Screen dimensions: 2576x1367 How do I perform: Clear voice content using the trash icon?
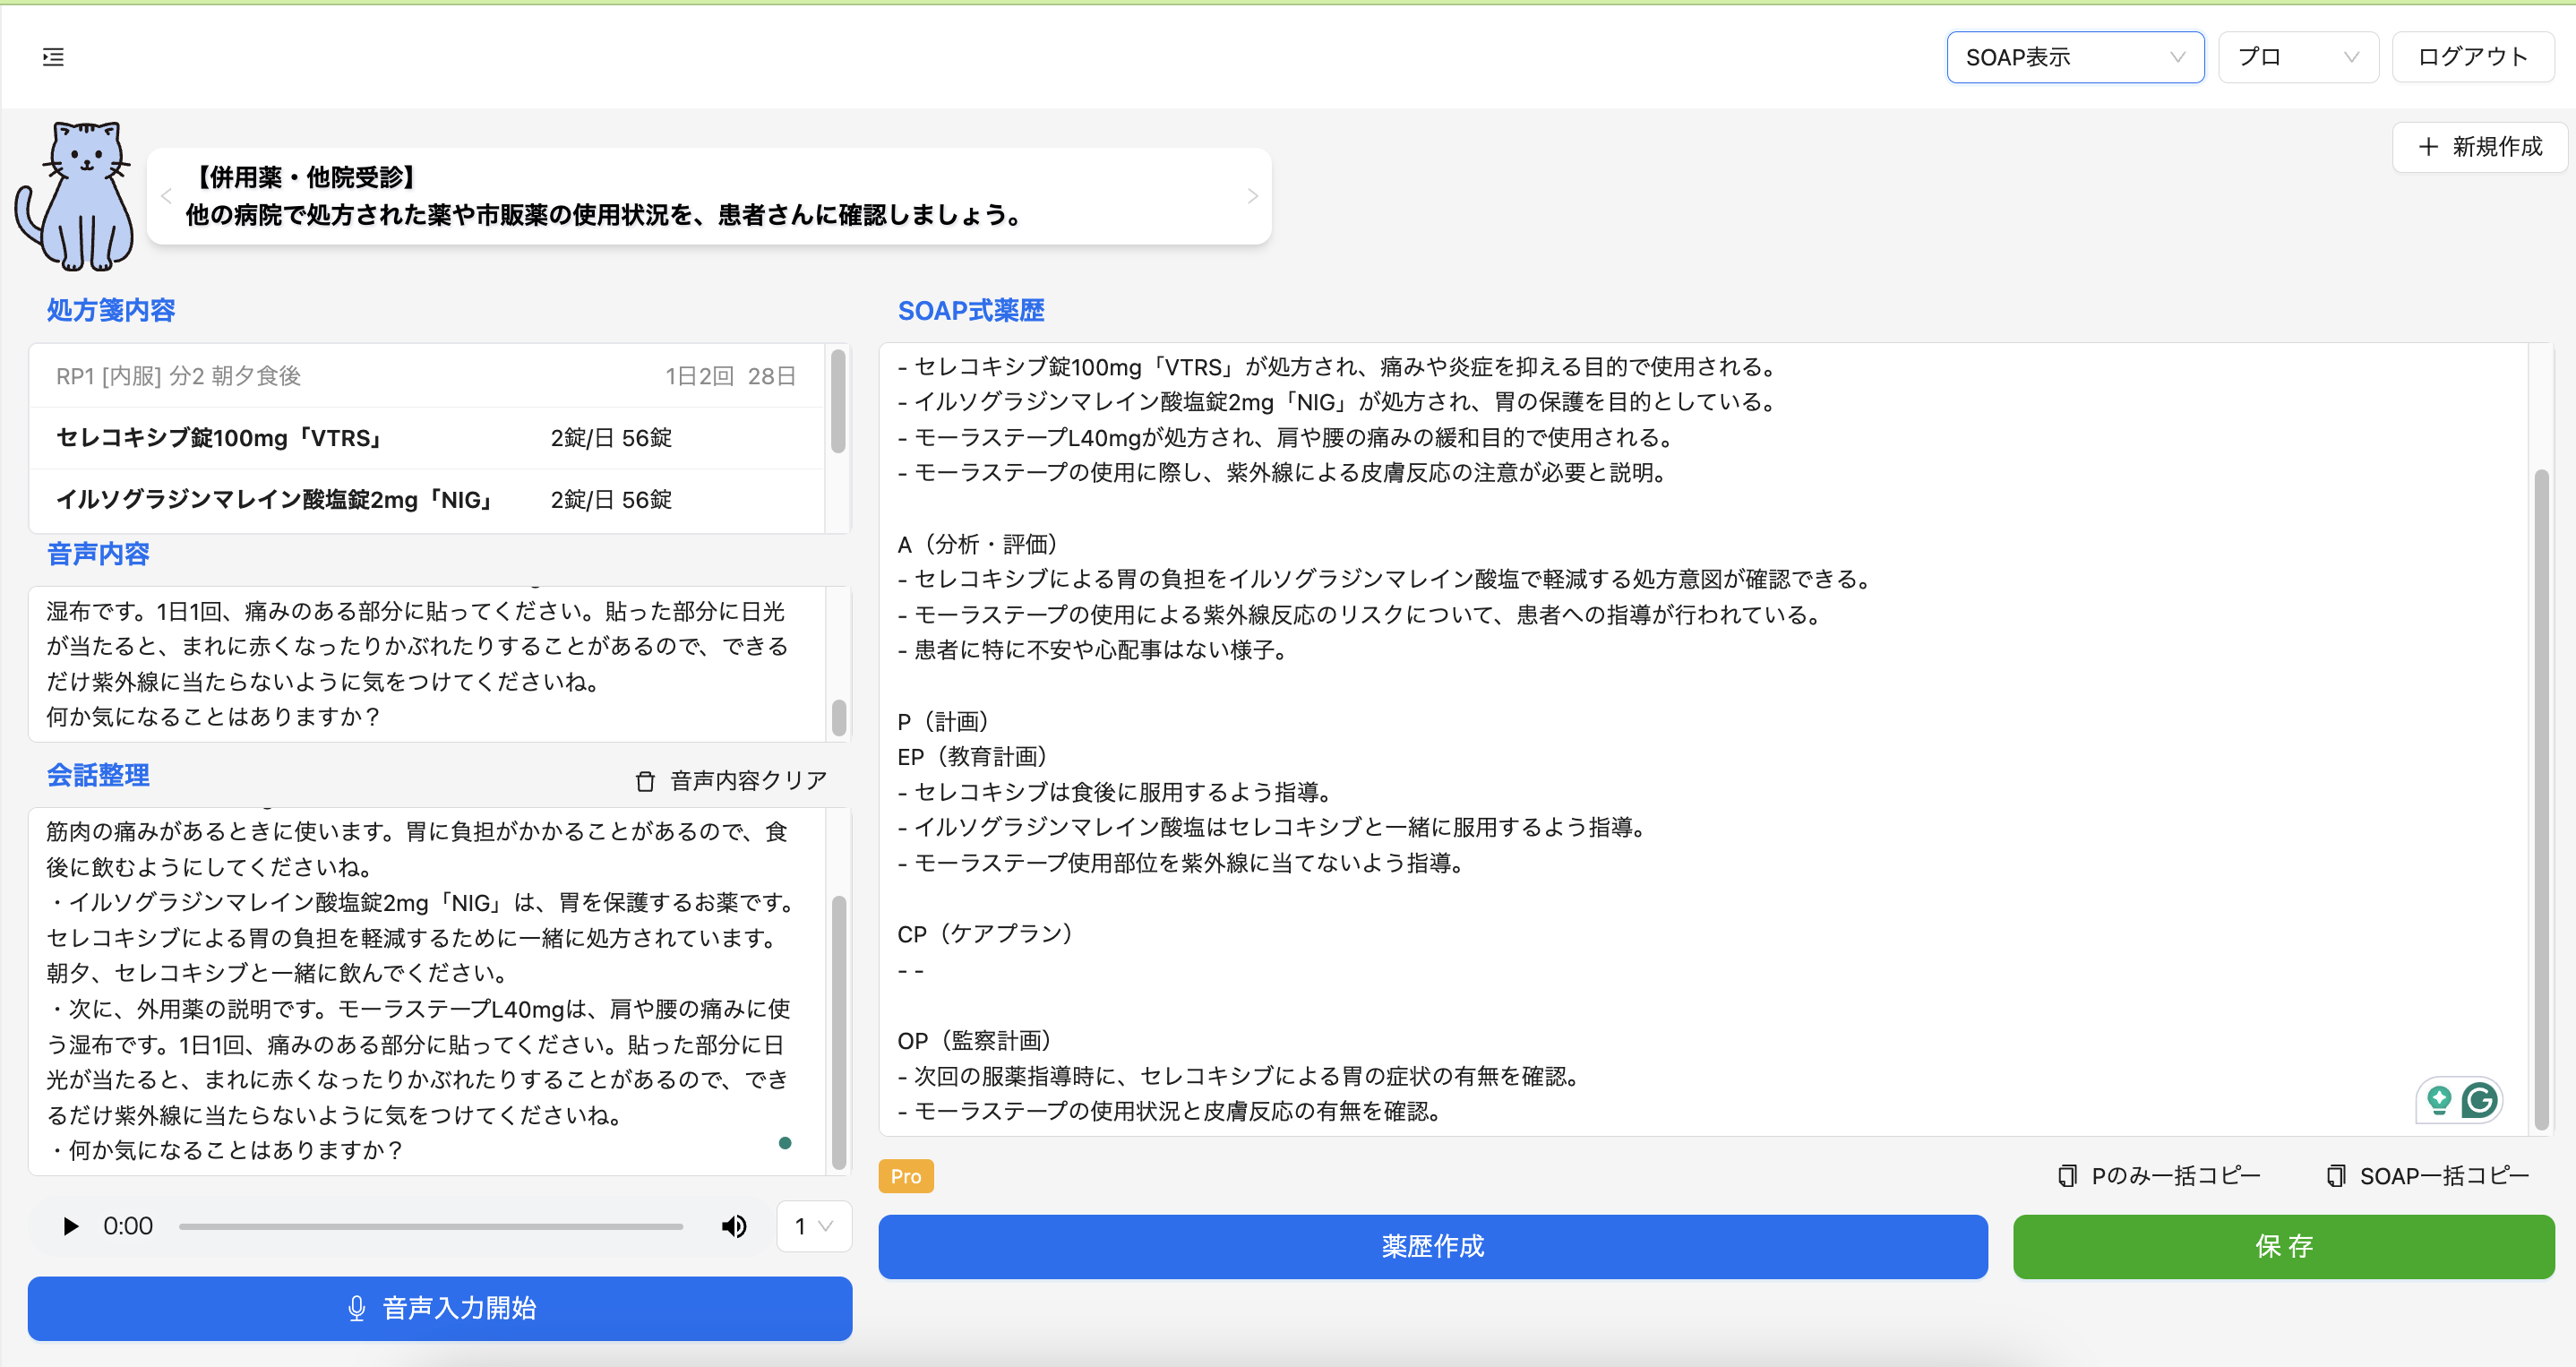click(644, 781)
